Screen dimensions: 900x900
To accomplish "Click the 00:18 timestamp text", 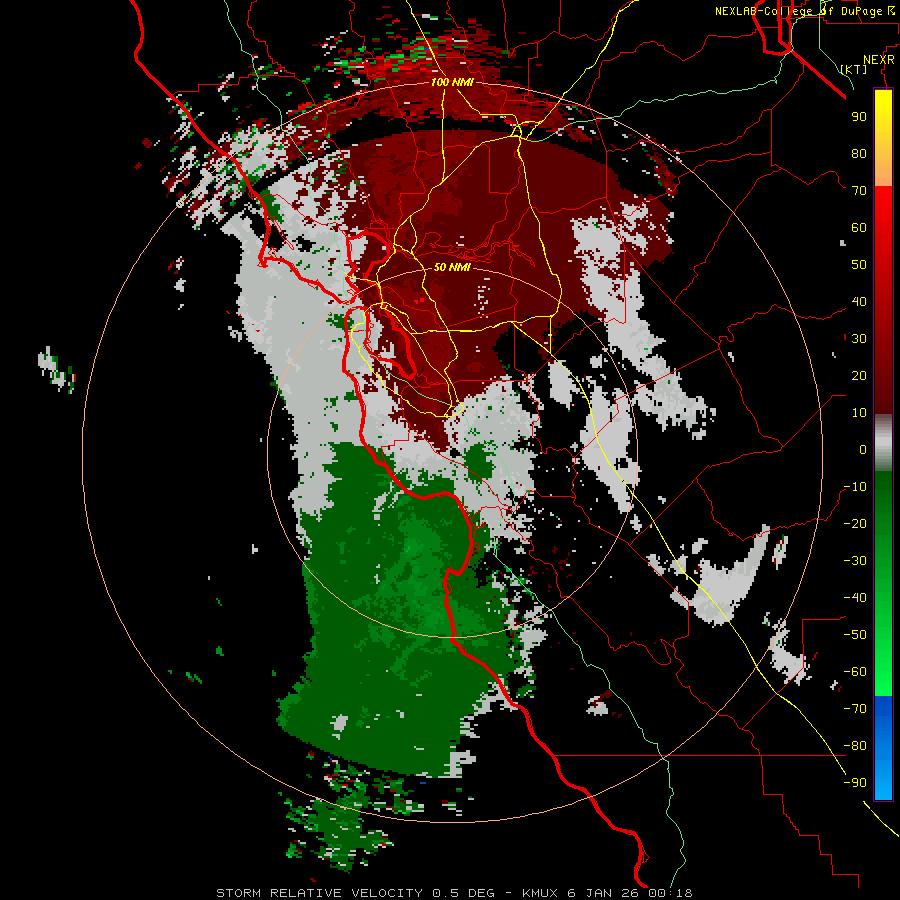I will (670, 893).
